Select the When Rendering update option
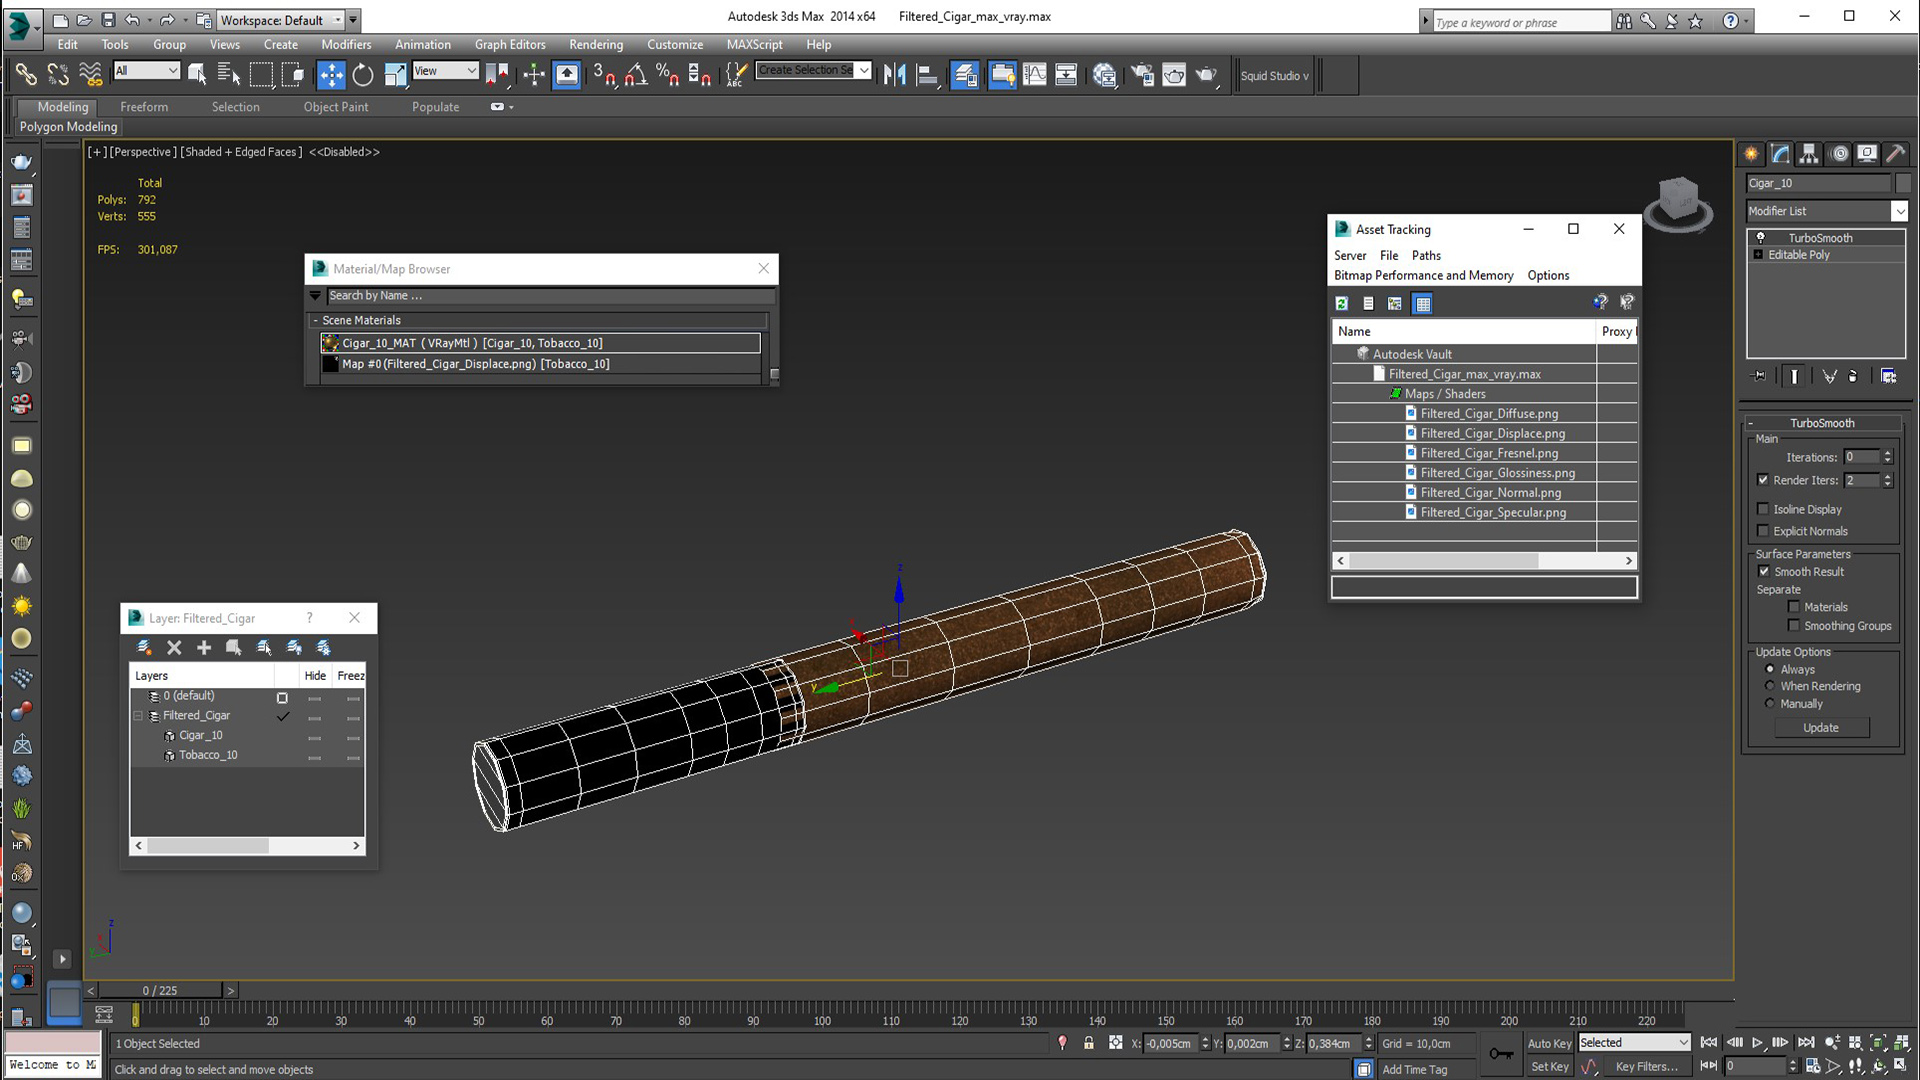 [1770, 686]
